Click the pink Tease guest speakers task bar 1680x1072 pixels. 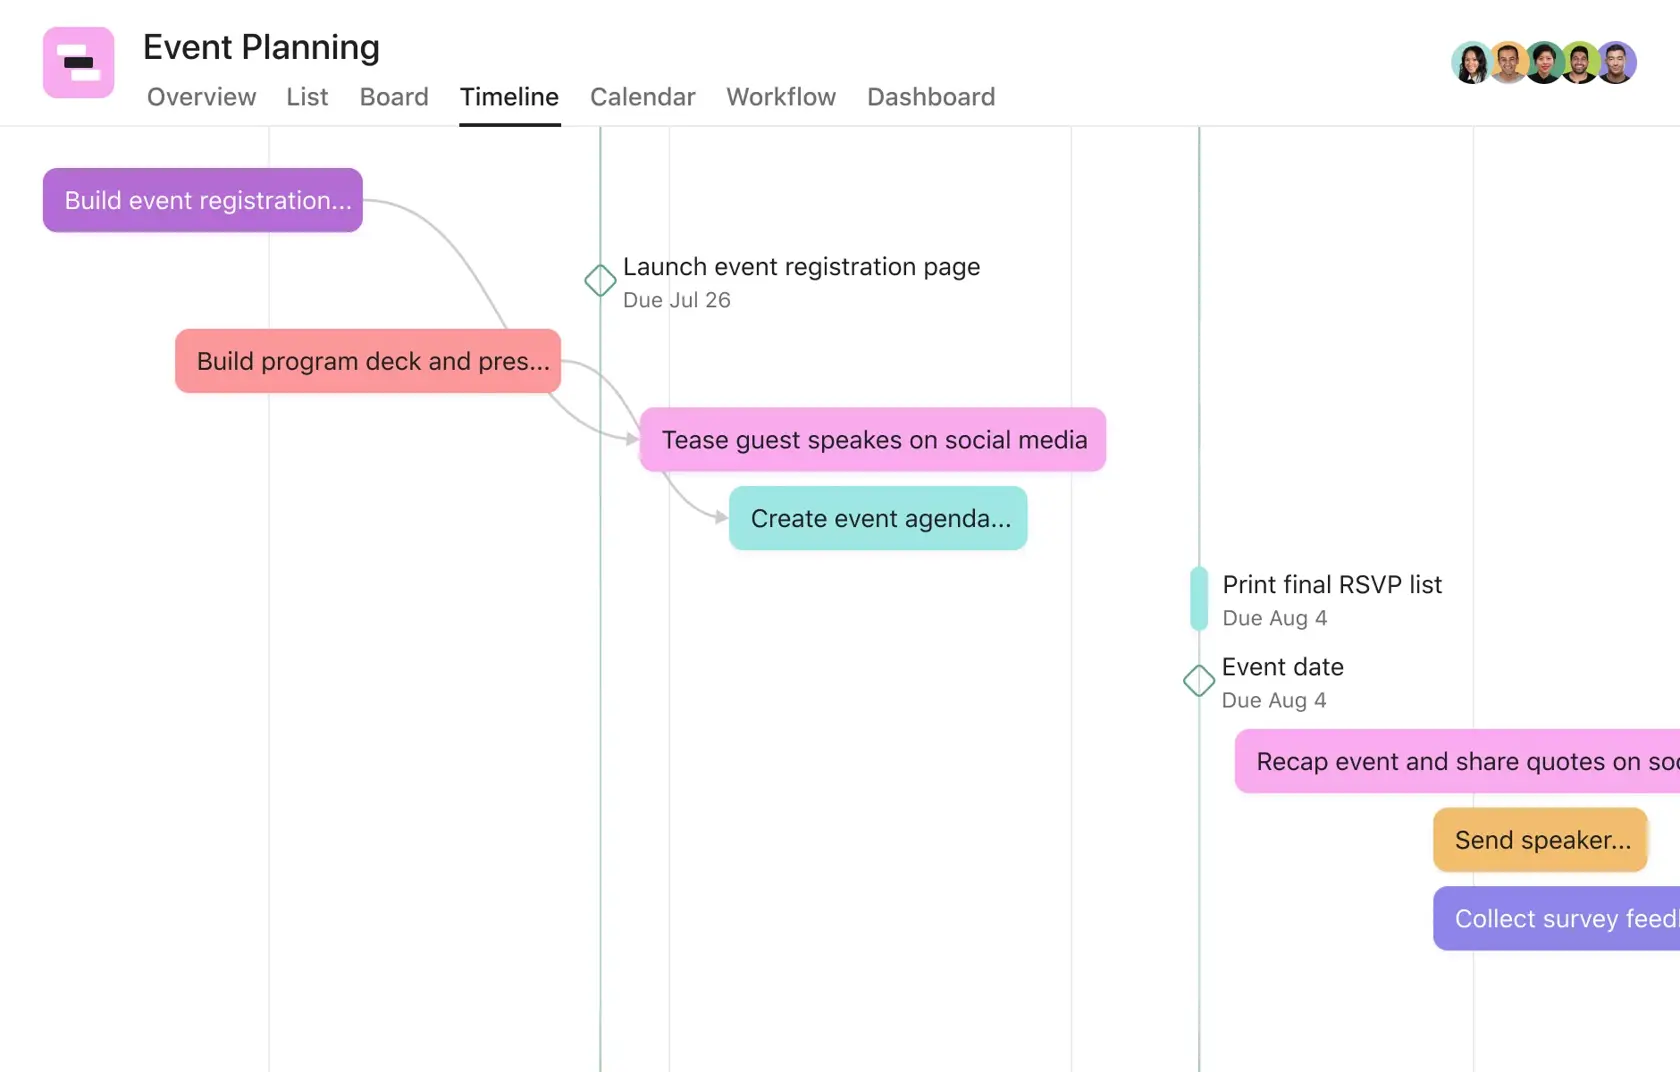pos(873,440)
